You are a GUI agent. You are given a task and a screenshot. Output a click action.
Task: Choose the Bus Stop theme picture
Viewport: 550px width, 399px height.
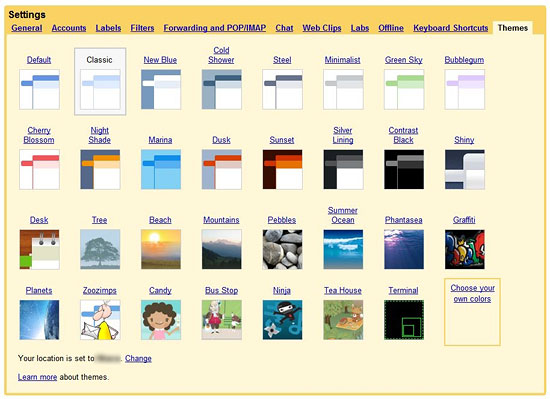[x=222, y=320]
